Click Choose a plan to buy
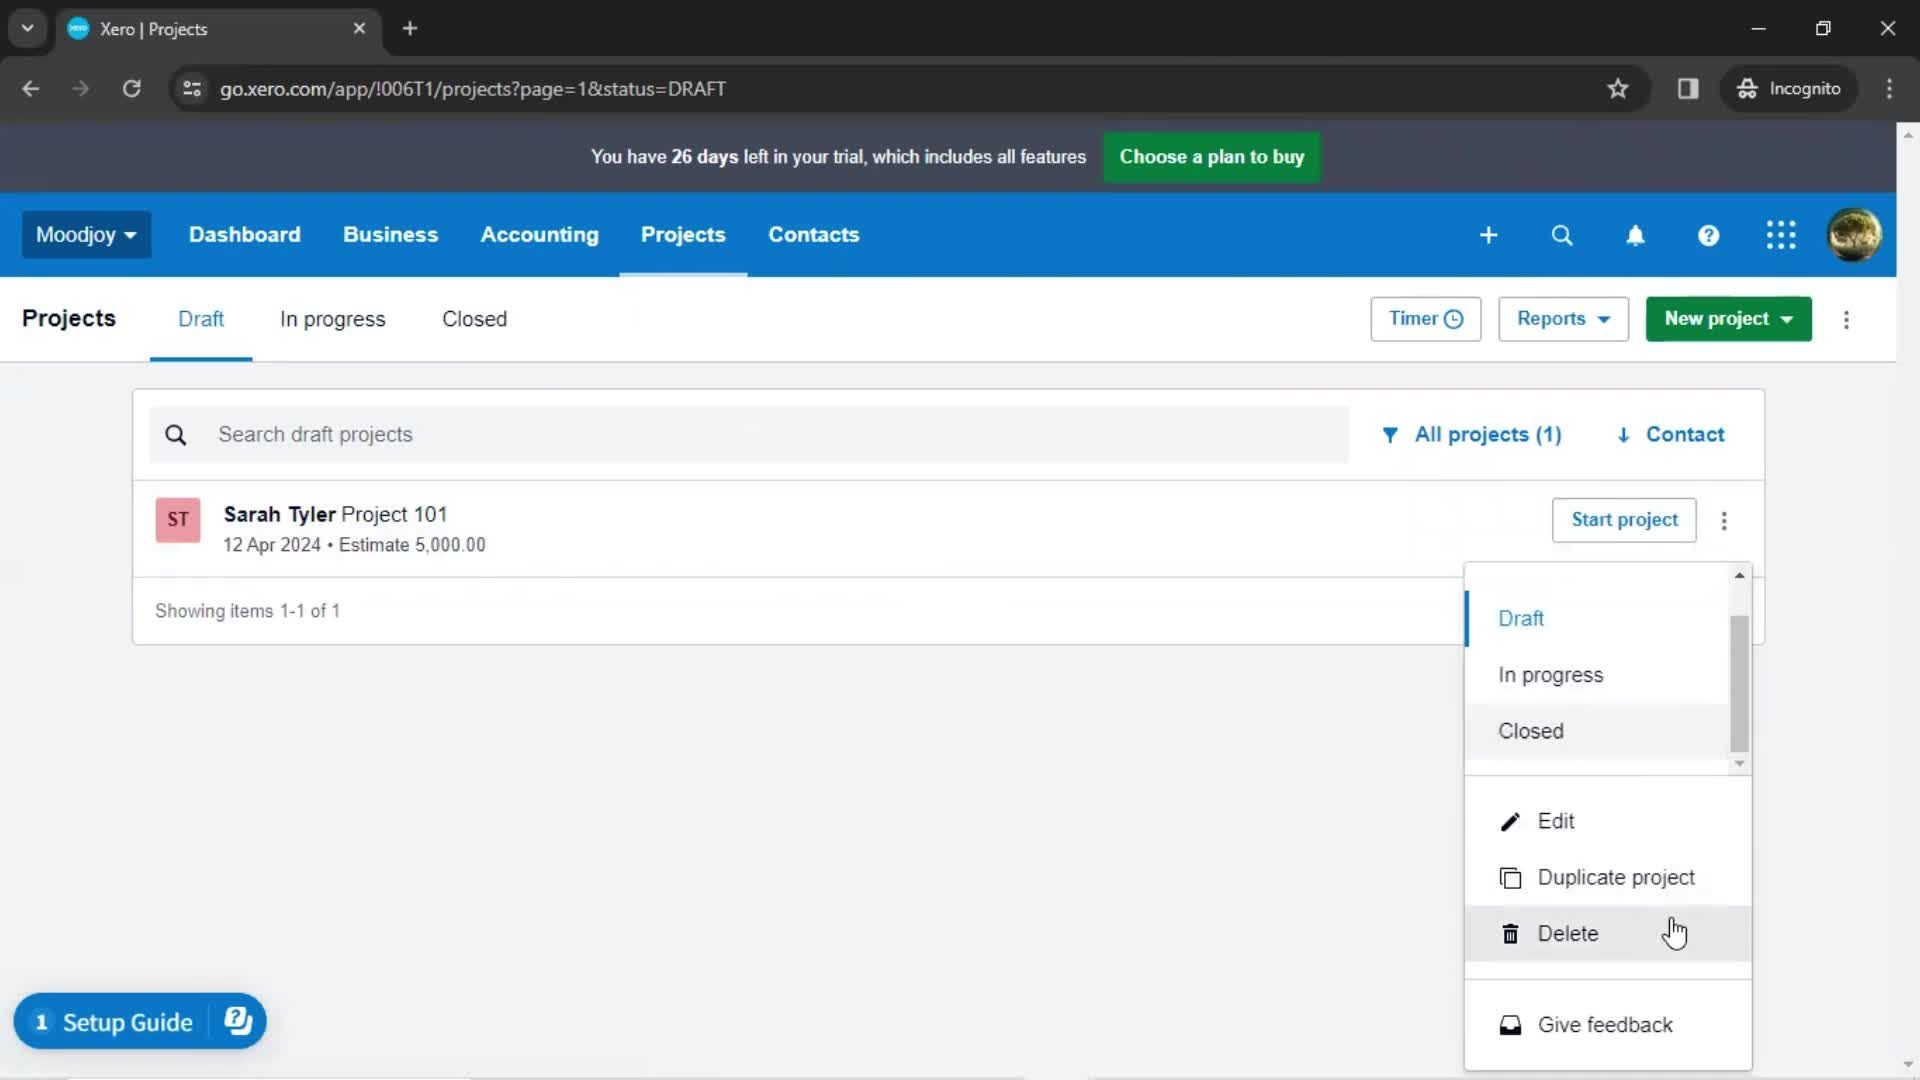Viewport: 1920px width, 1080px height. click(x=1211, y=157)
